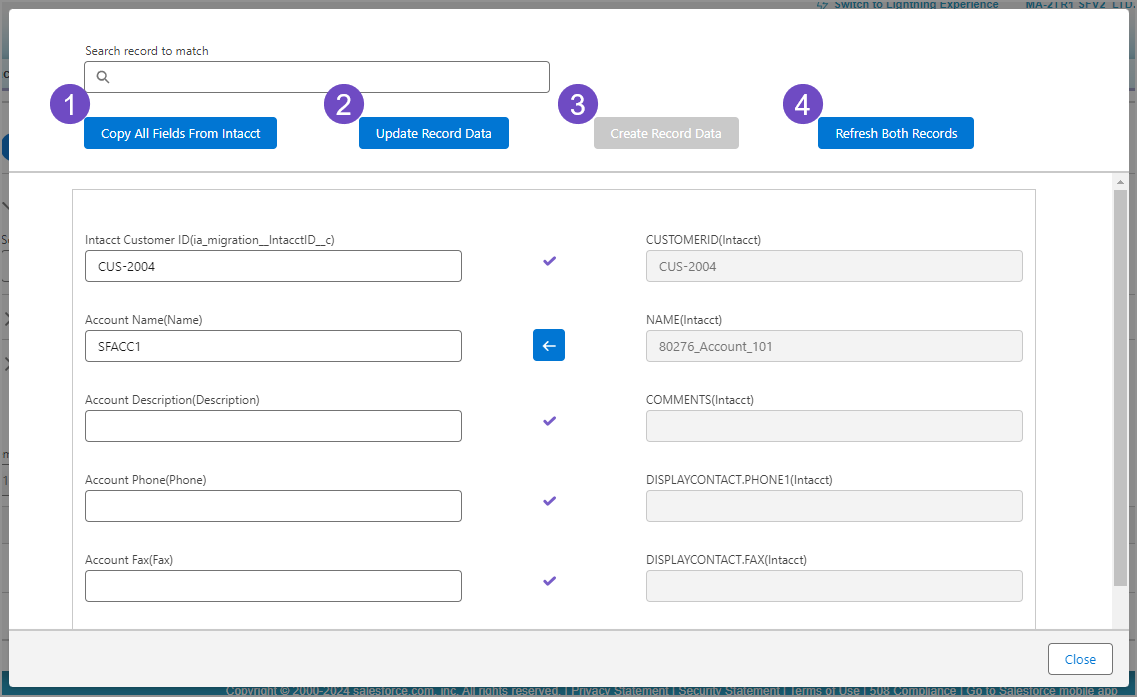The width and height of the screenshot is (1137, 697).
Task: Click checkmark beside Account Phone row
Action: [549, 501]
